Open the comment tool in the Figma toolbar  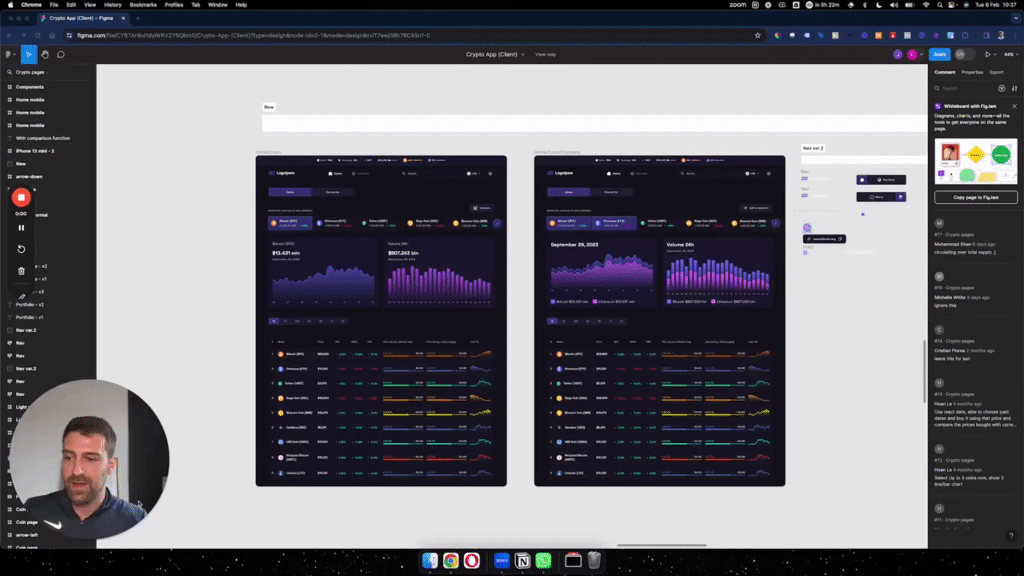pos(59,55)
